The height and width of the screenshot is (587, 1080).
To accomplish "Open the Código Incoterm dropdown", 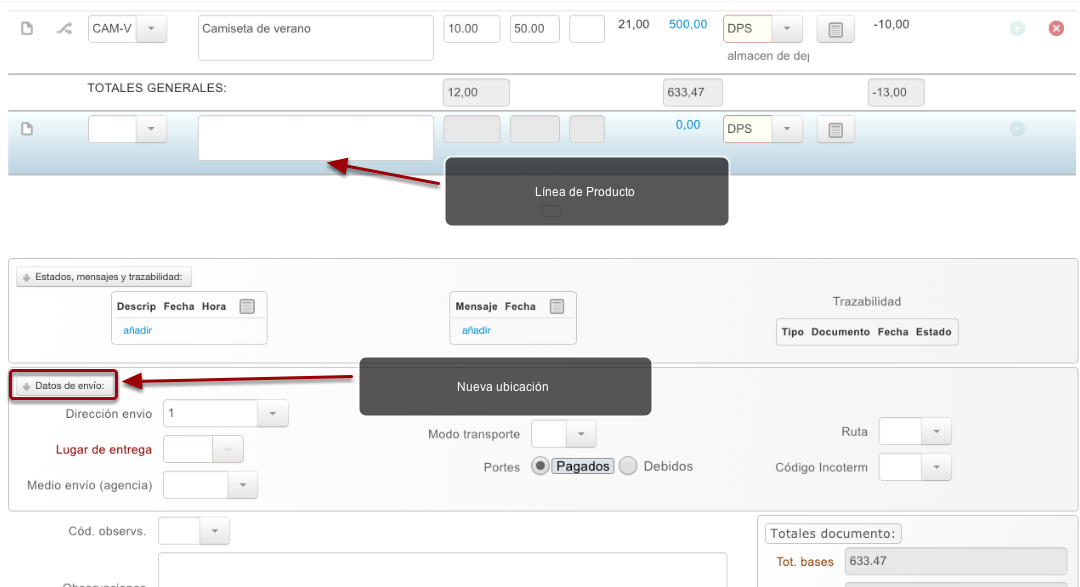I will 936,467.
